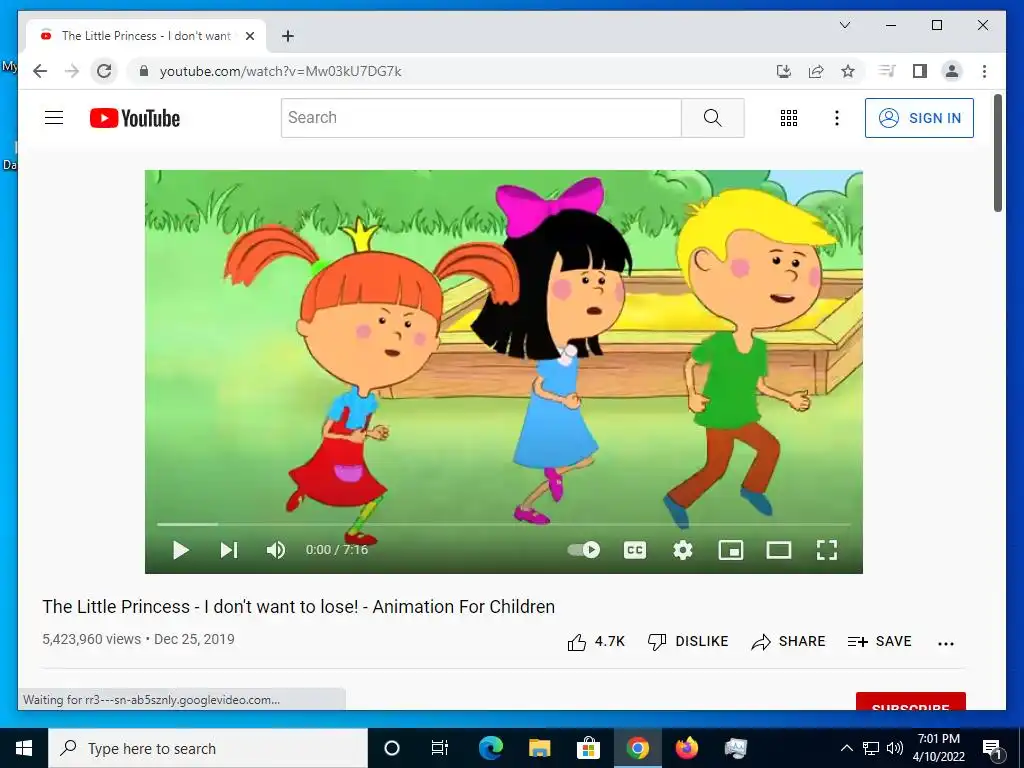Sign in to YouTube
1024x768 pixels.
click(x=919, y=118)
